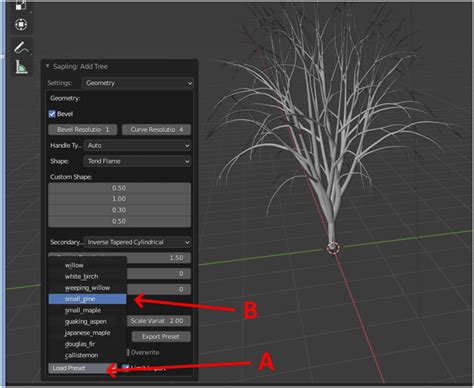Open the Shape dropdown showing Tend Flame

point(137,161)
